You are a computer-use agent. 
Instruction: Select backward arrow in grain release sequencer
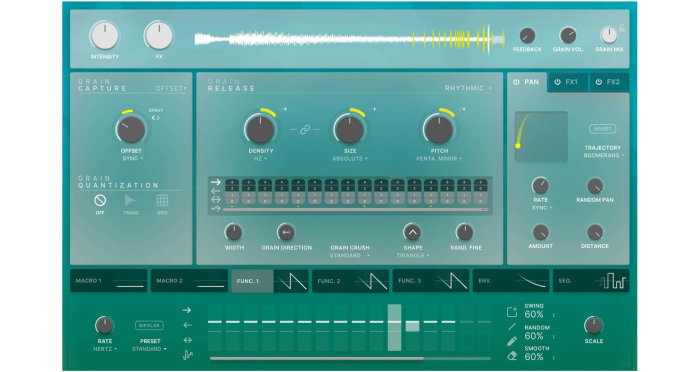click(x=216, y=191)
